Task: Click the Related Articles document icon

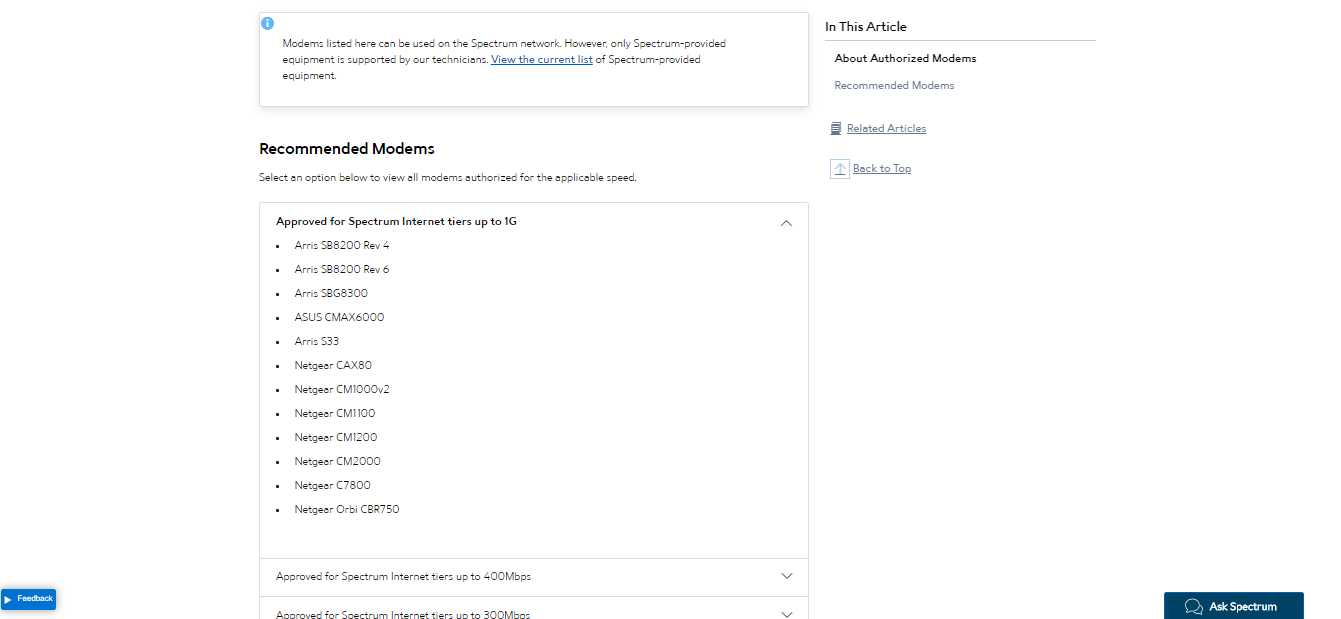Action: [x=836, y=128]
